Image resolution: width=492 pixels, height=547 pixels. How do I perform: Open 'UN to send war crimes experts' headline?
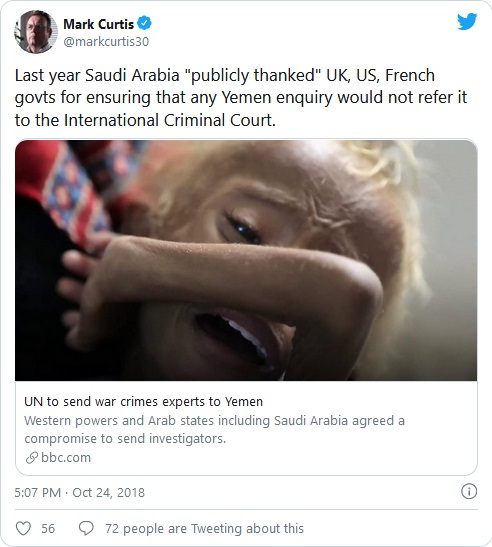[143, 402]
